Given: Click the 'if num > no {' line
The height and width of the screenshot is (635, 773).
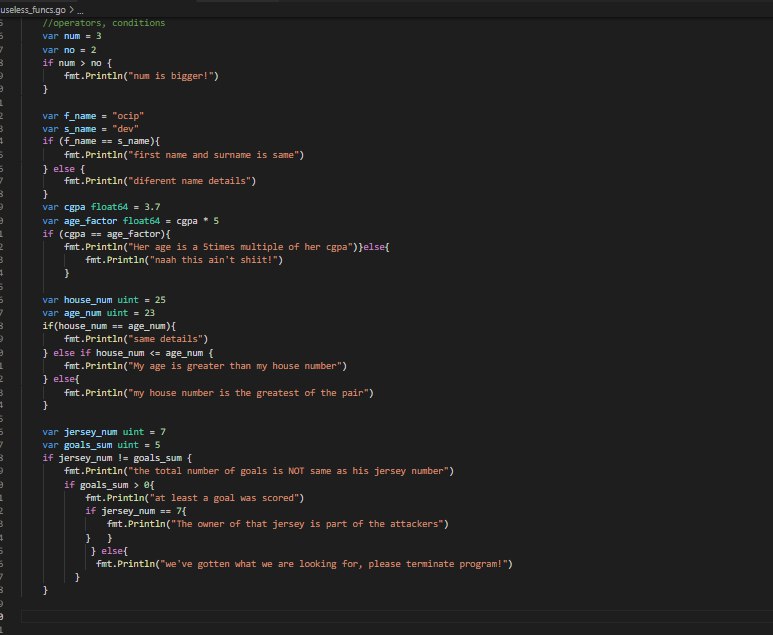Looking at the screenshot, I should tap(77, 63).
